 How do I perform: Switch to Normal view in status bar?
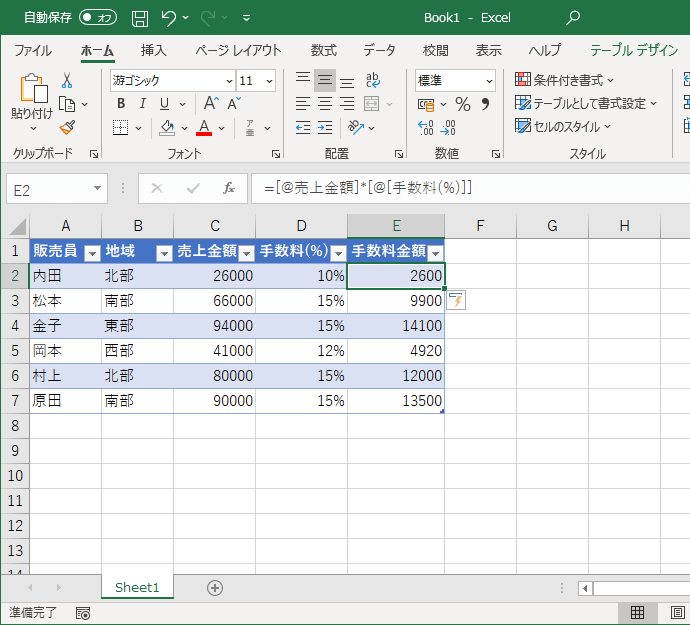[x=637, y=613]
